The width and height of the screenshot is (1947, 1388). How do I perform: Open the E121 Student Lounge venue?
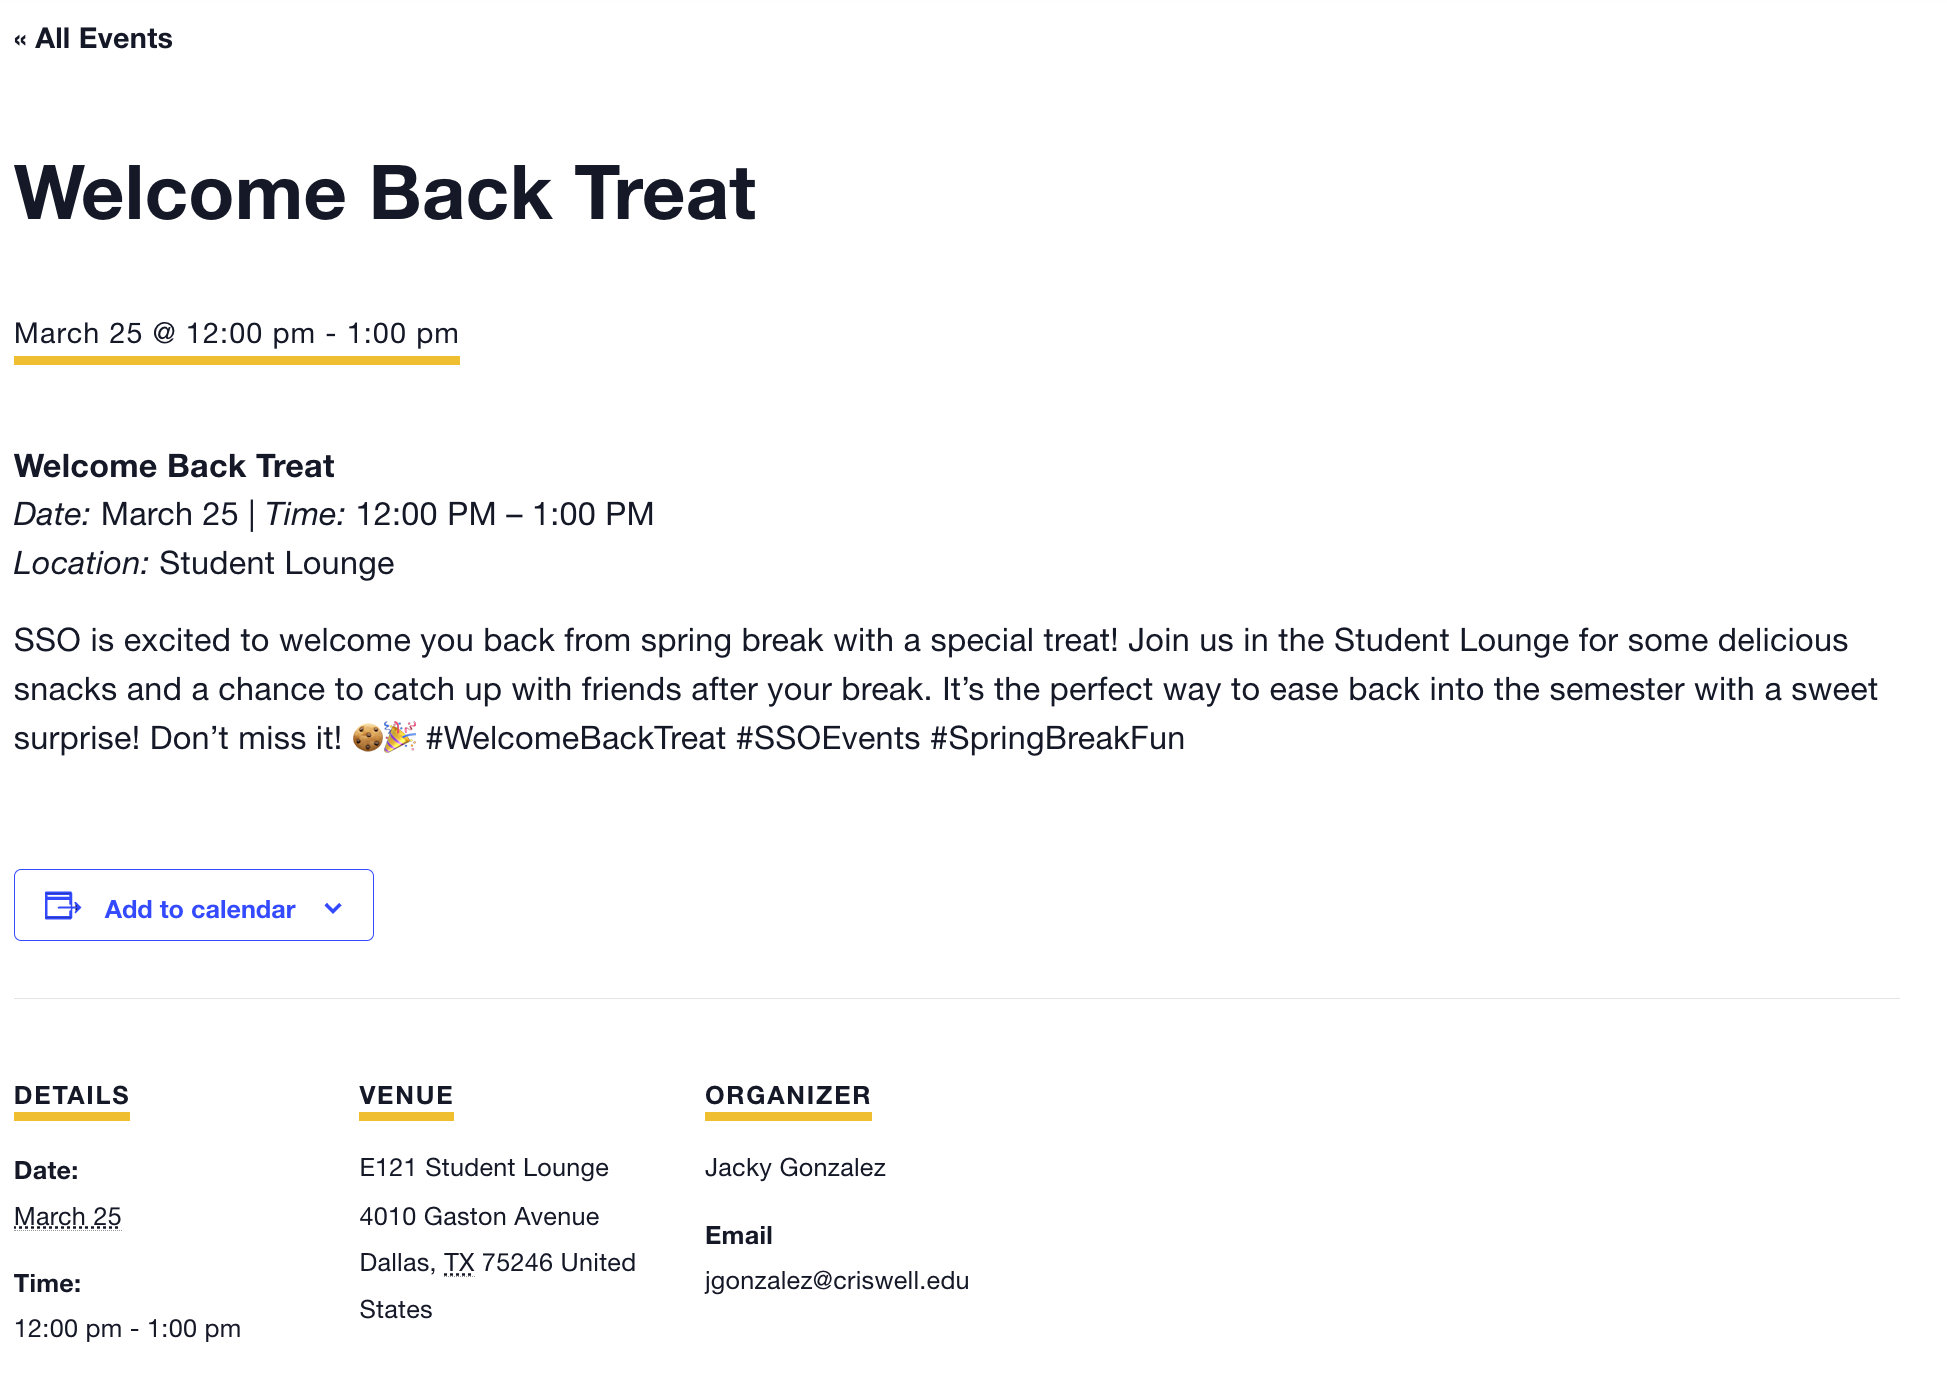tap(484, 1168)
